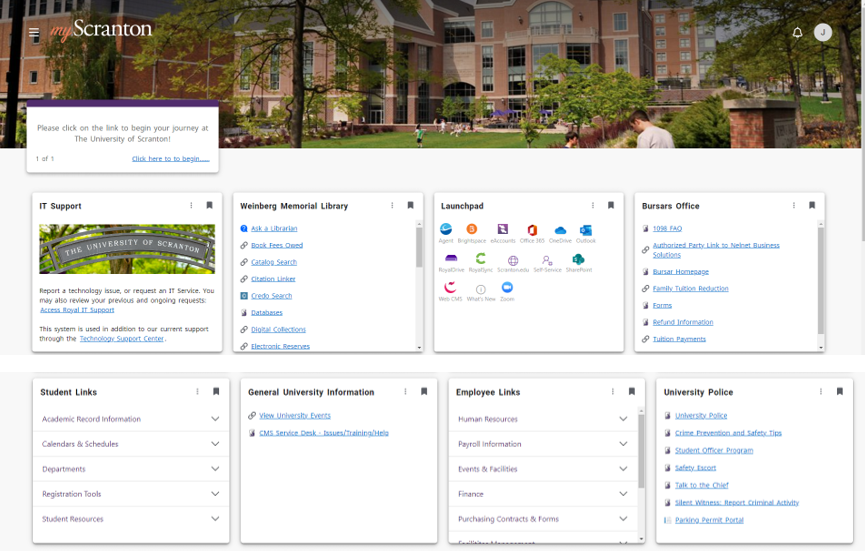Screen dimensions: 865x551
Task: Open Safety Escort link
Action: pos(695,468)
